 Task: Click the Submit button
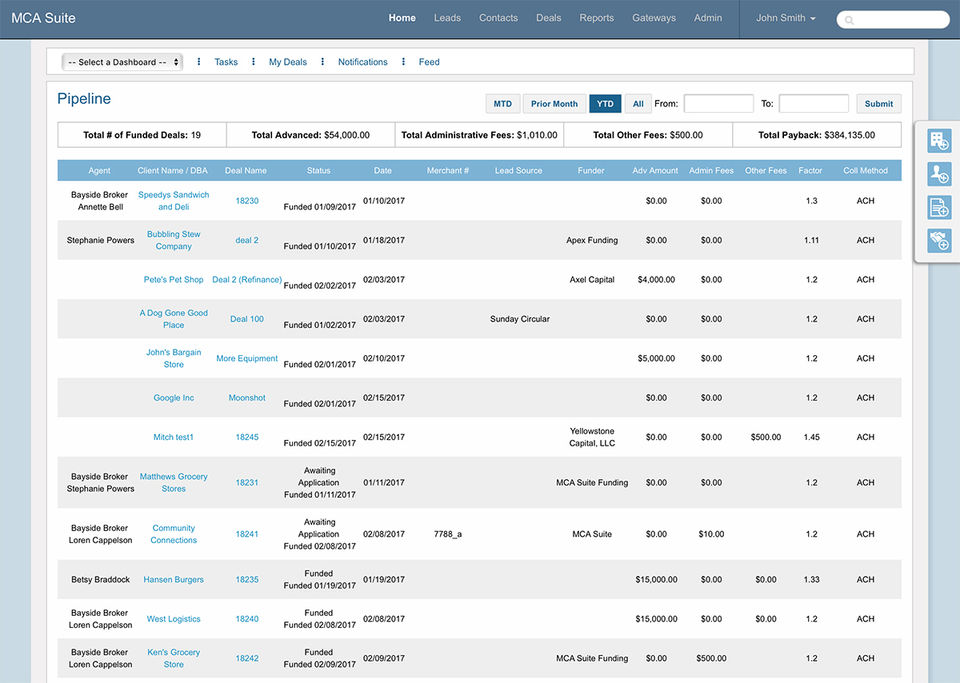(879, 103)
